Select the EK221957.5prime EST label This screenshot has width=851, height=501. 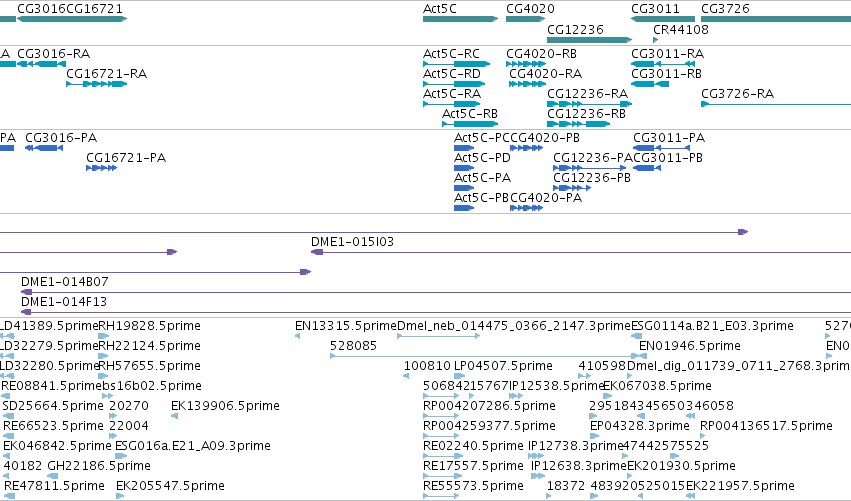pos(740,486)
